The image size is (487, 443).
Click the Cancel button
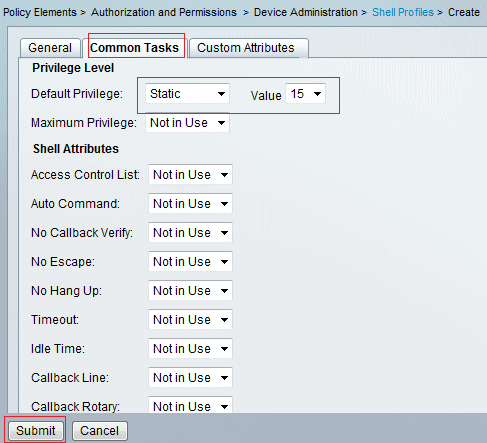100,431
